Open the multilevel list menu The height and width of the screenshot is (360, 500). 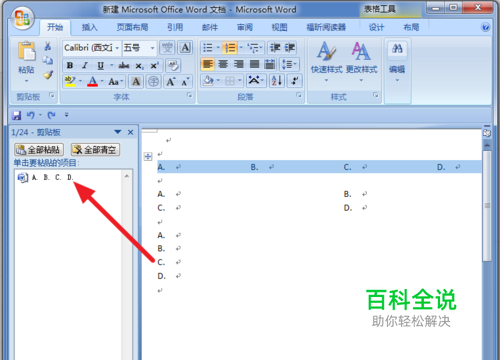coord(255,48)
